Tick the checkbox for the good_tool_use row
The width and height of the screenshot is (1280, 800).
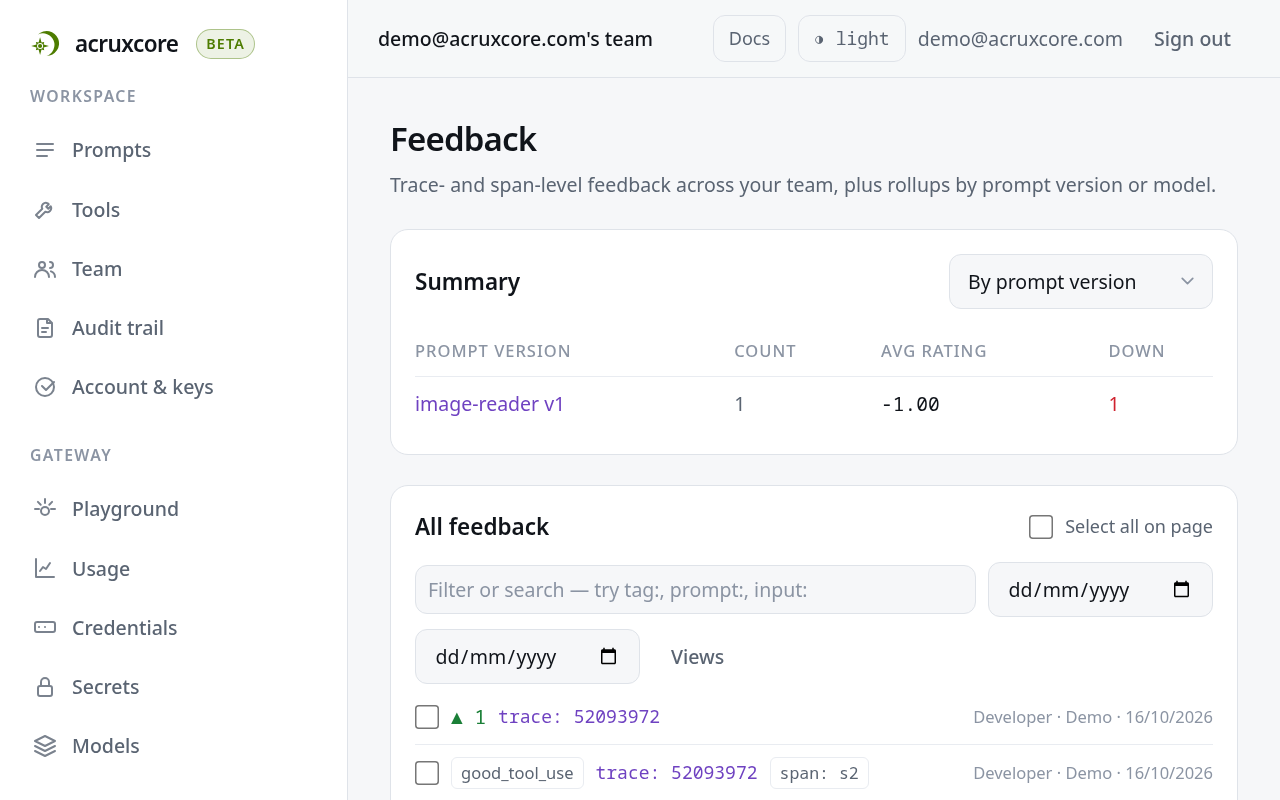[427, 773]
